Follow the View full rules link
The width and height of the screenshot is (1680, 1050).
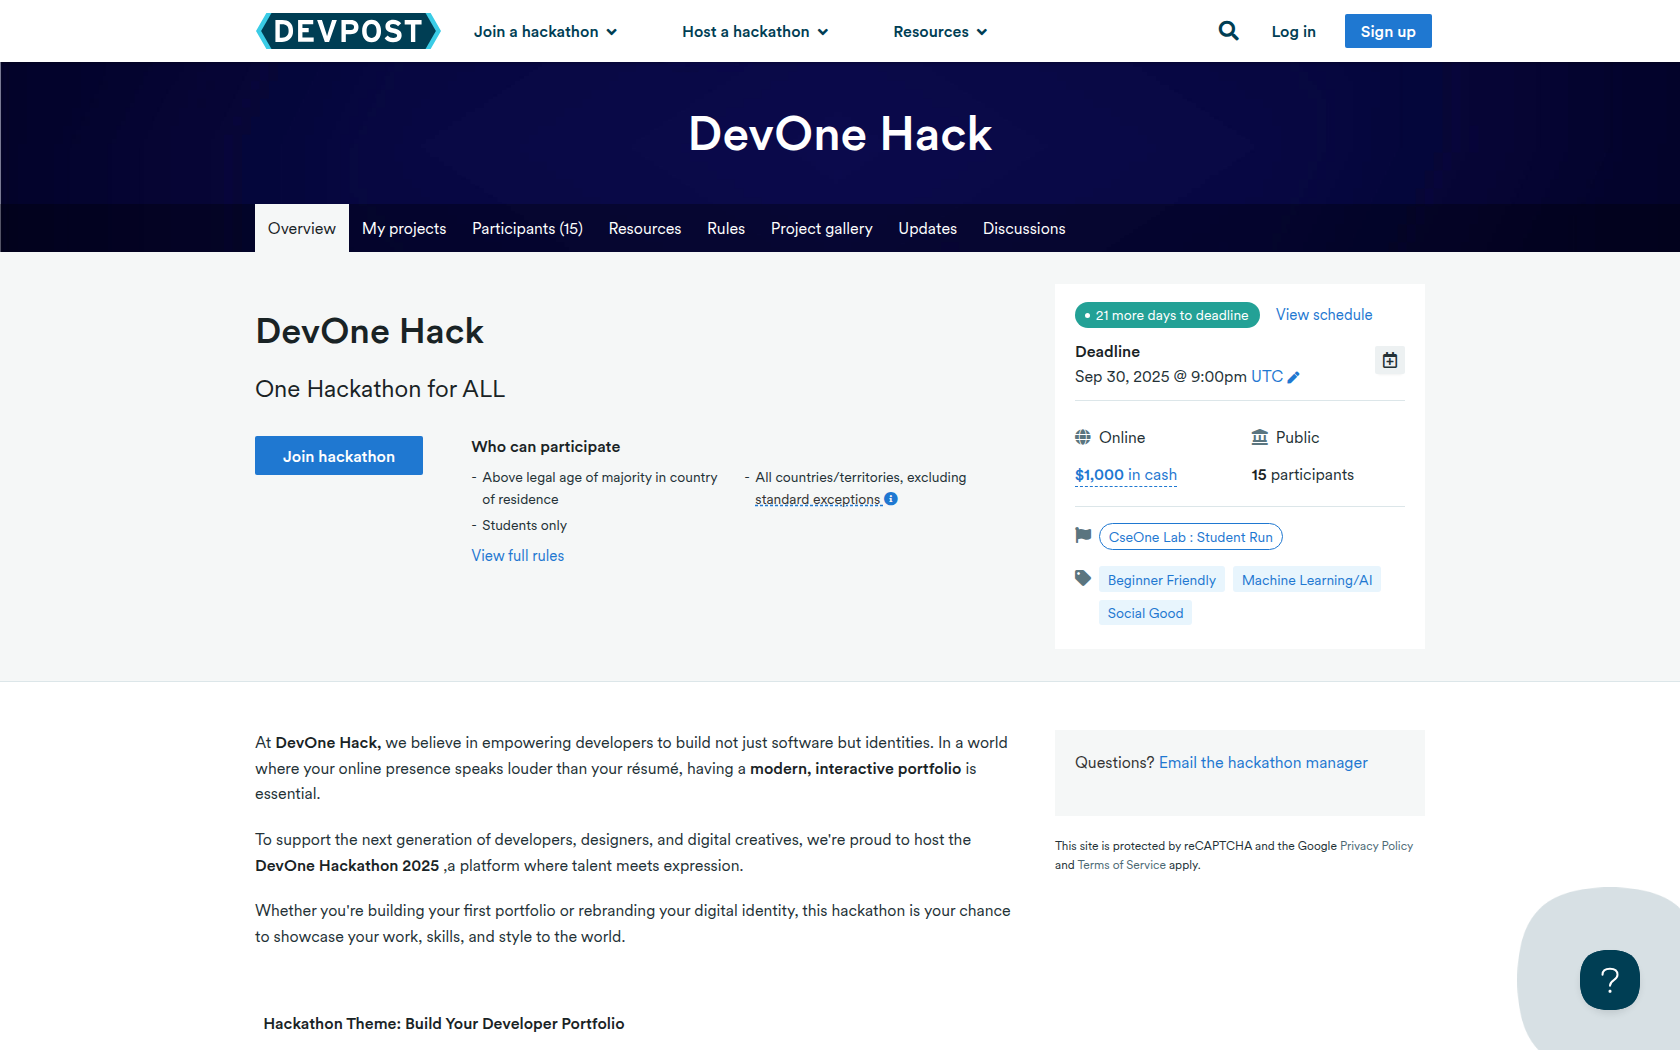point(518,556)
